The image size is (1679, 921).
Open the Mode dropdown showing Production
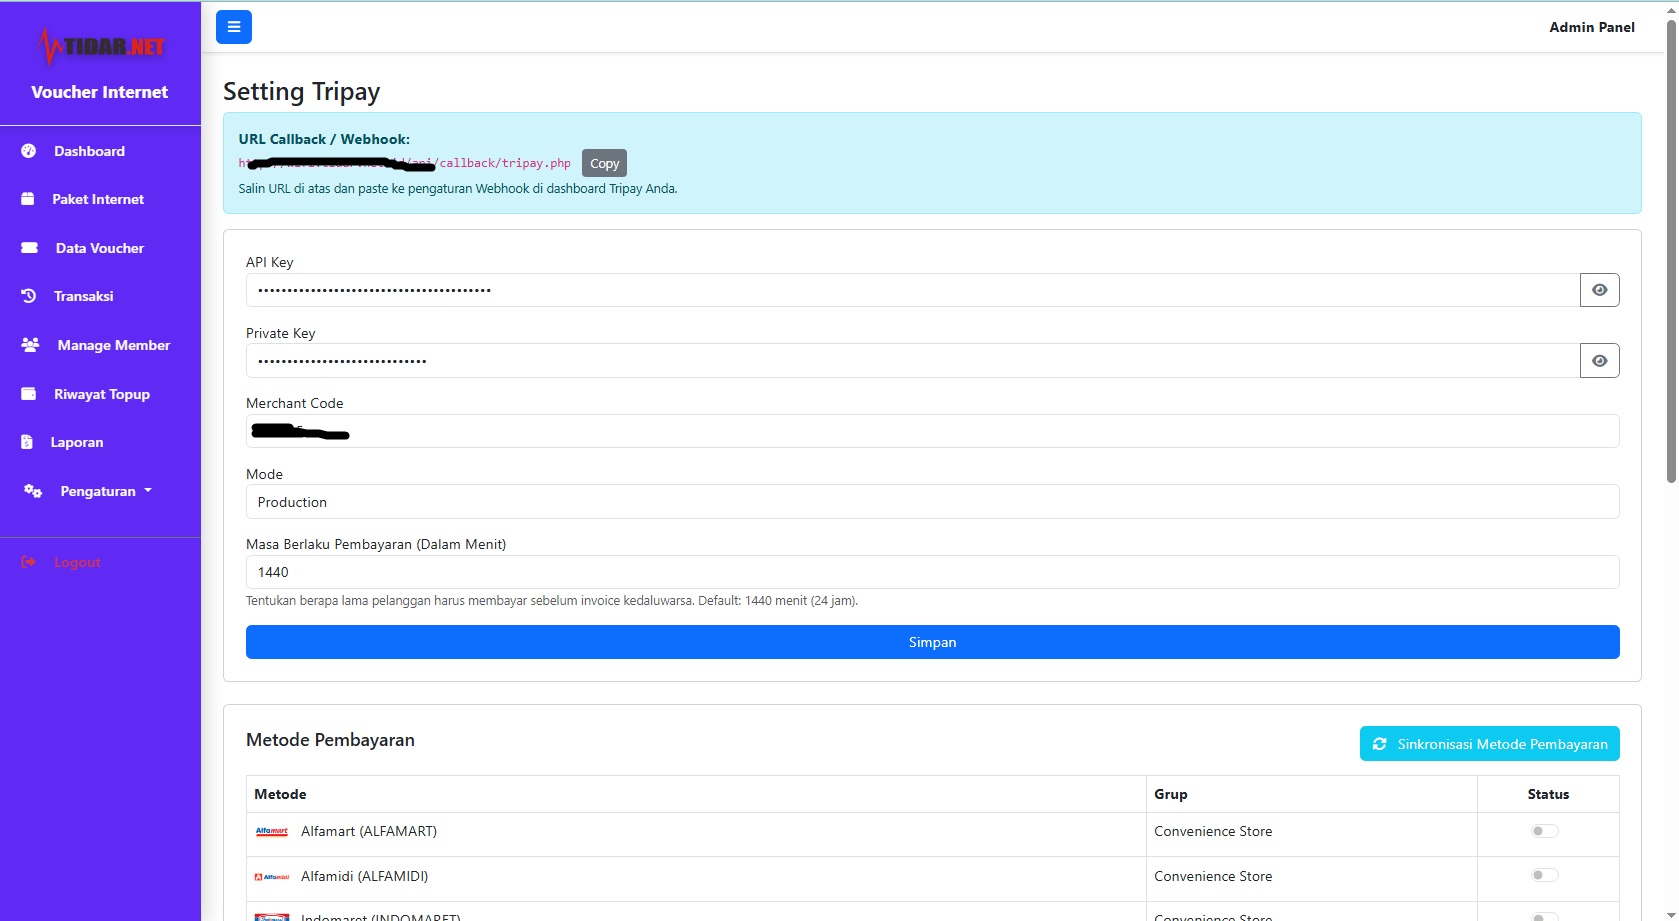[x=932, y=502]
